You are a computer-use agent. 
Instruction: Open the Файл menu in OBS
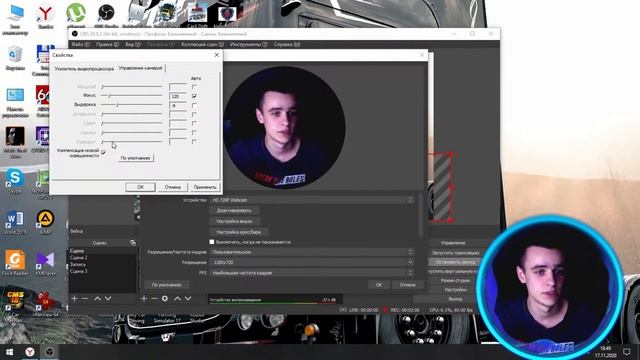coord(80,44)
